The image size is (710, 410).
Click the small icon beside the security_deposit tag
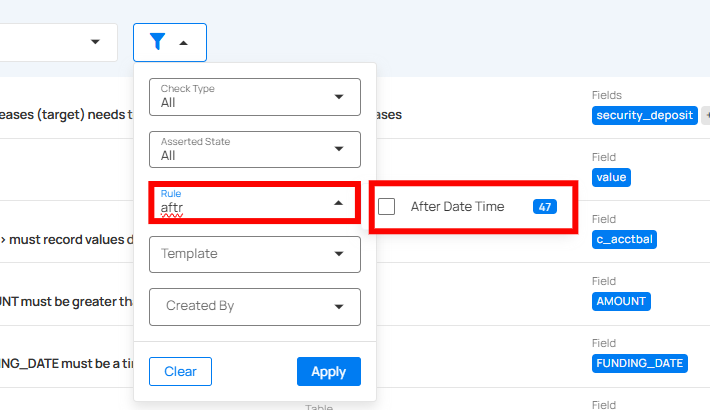pyautogui.click(x=706, y=115)
